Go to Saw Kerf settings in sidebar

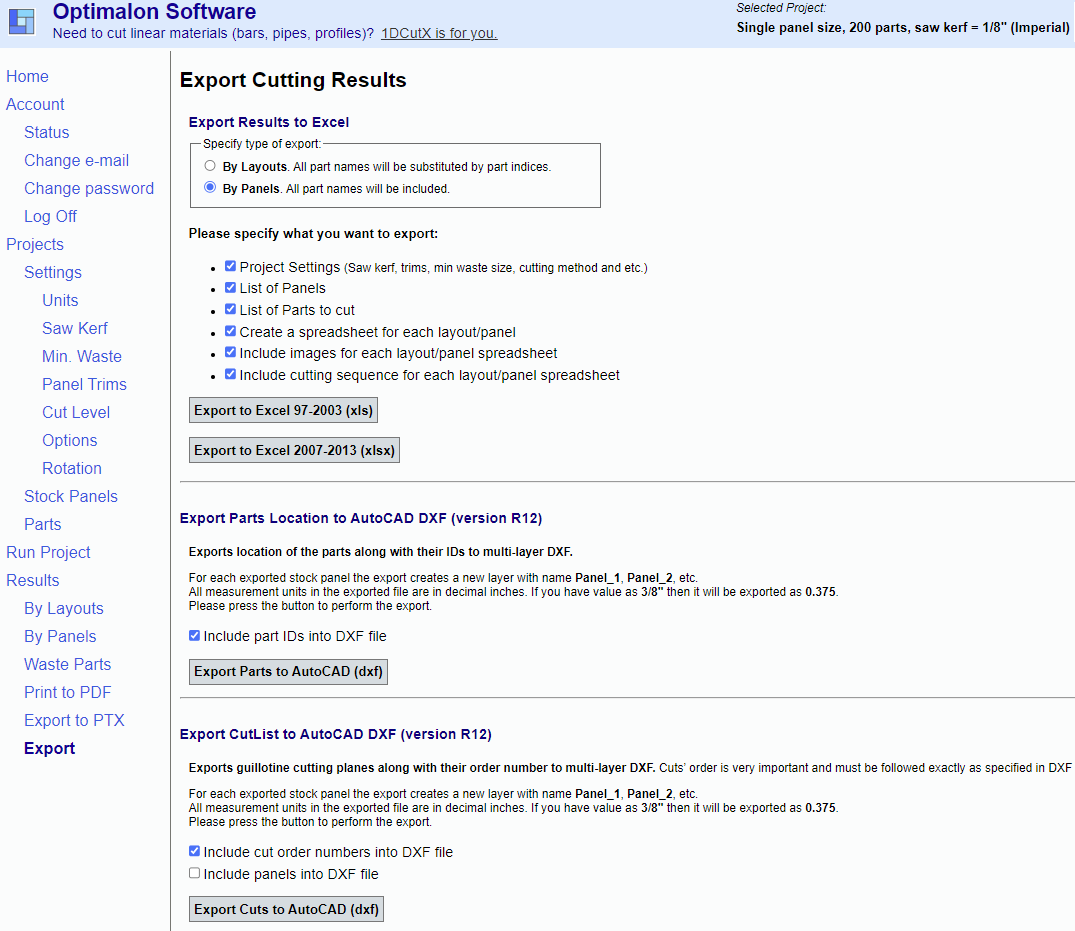[74, 328]
